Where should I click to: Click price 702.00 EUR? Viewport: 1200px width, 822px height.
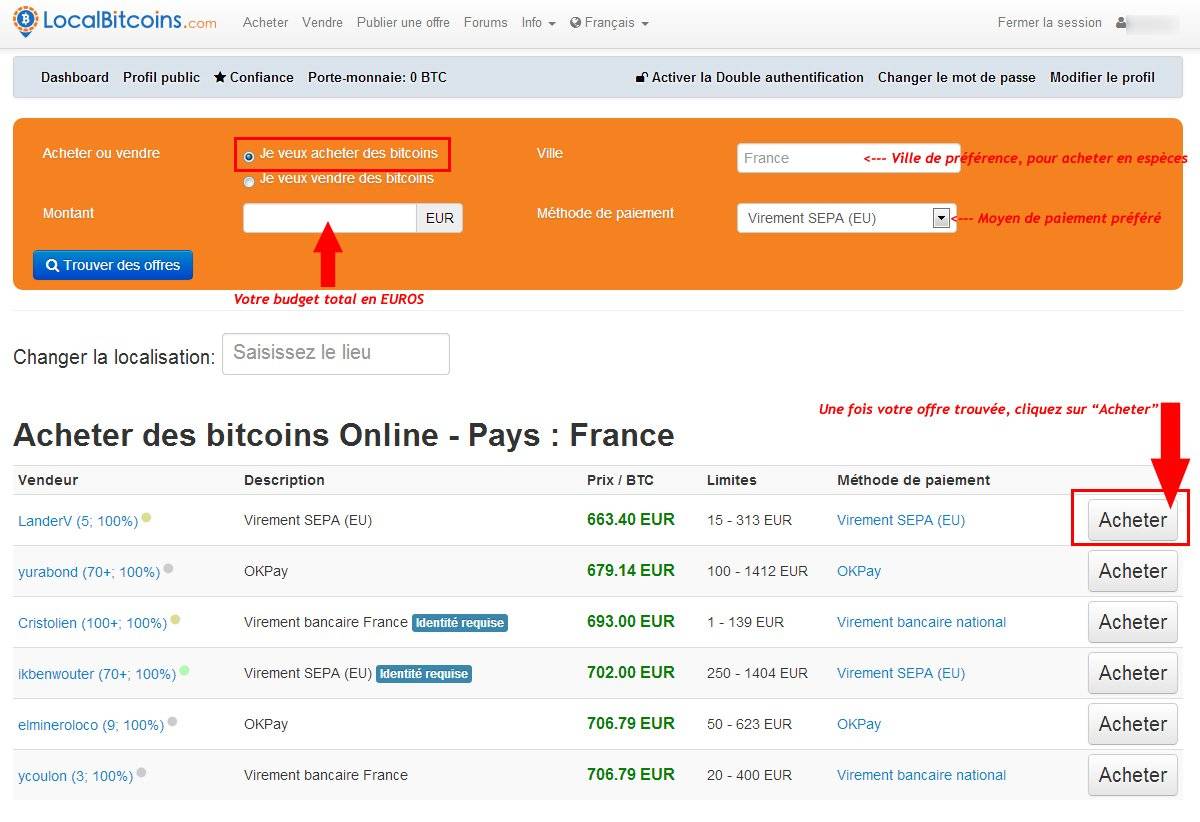point(631,673)
